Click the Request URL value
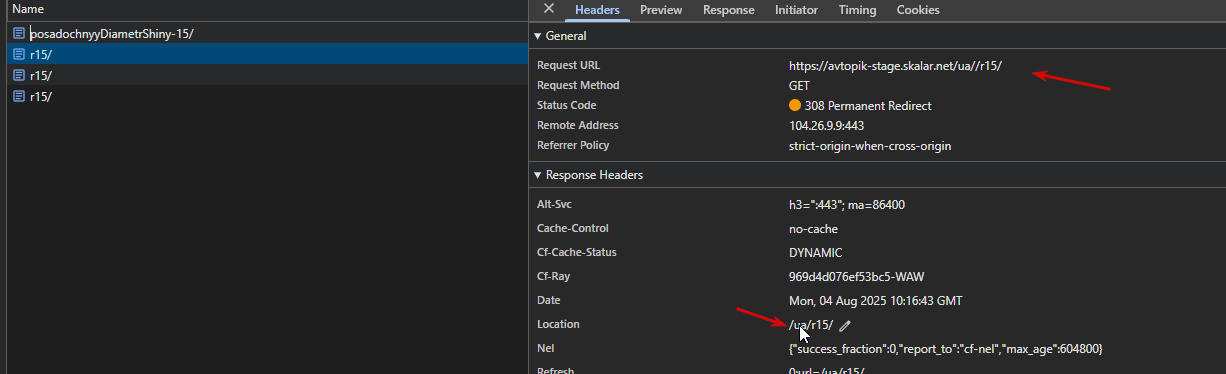Viewport: 1226px width, 374px height. point(895,66)
